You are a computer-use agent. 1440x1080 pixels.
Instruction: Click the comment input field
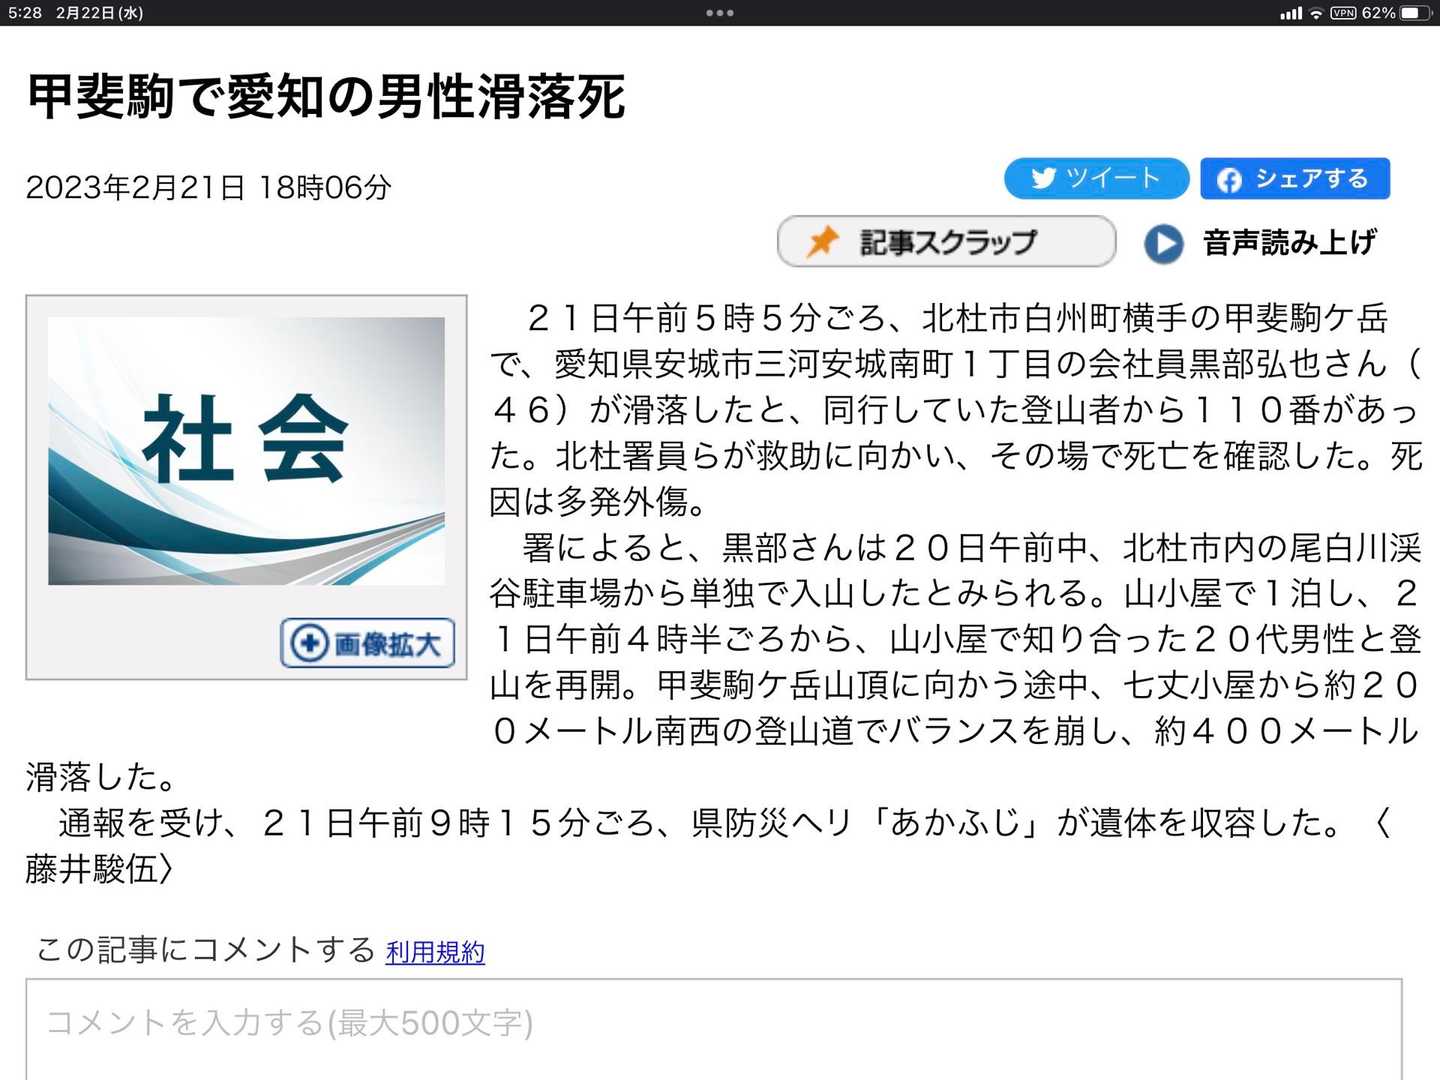[714, 1029]
